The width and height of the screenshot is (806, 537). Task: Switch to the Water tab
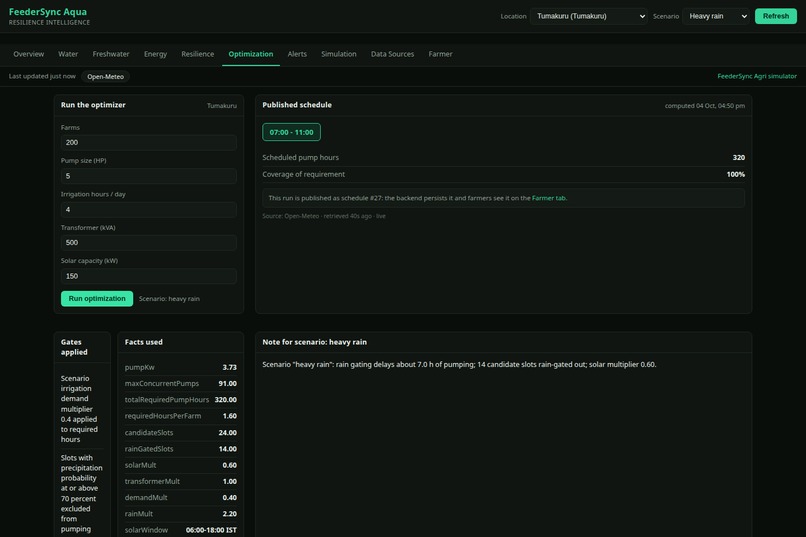(68, 54)
